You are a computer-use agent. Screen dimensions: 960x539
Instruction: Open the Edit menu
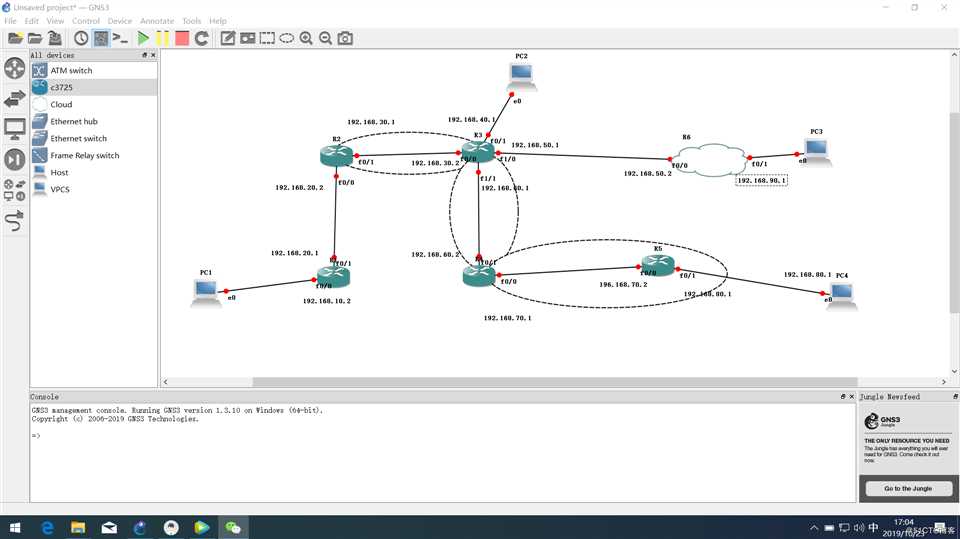pos(31,21)
